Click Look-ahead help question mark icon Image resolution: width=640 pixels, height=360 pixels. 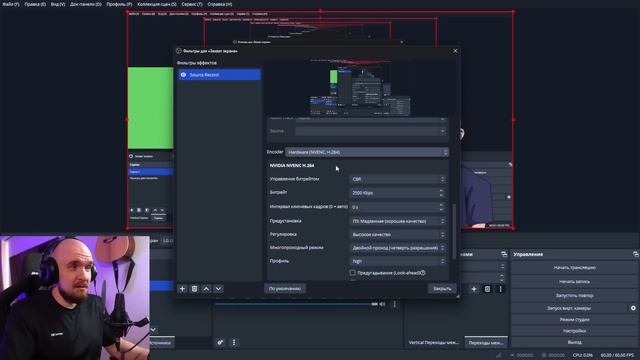[423, 272]
